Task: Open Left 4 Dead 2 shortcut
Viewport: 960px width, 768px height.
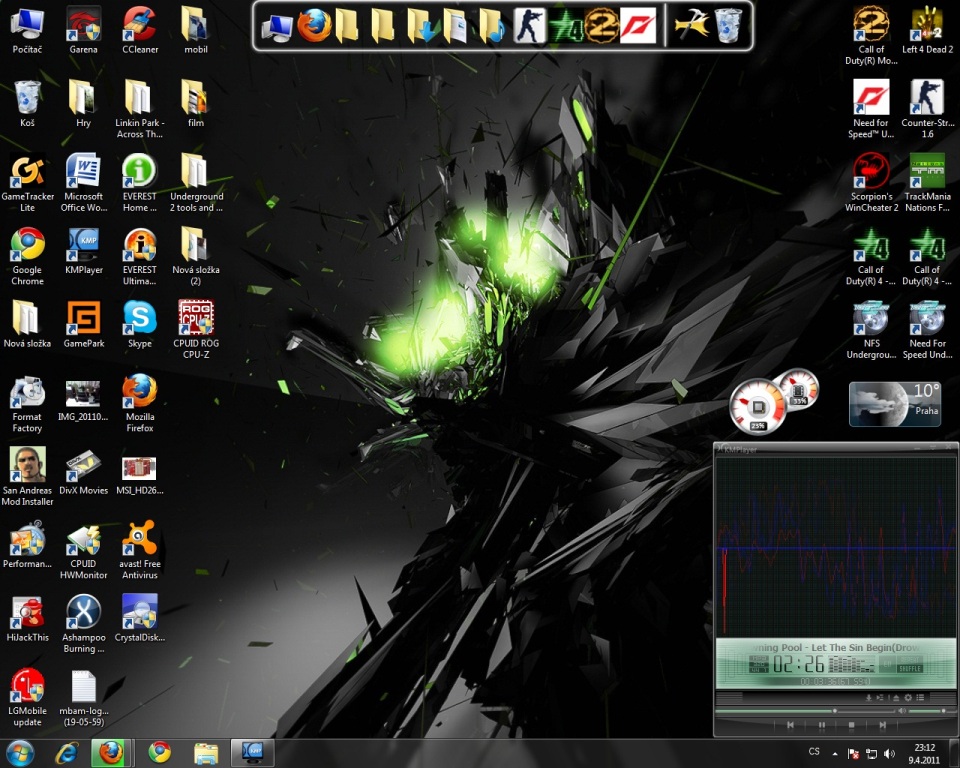Action: tap(926, 24)
